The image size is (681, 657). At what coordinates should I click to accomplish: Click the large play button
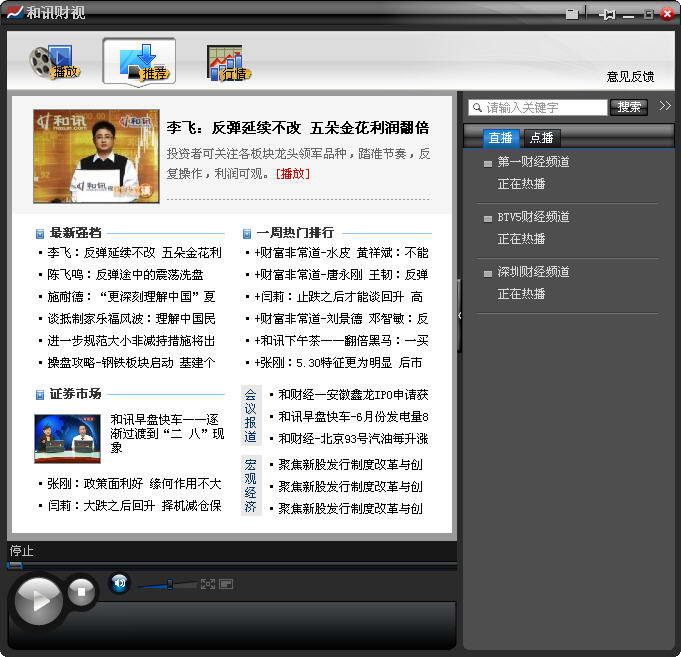(x=39, y=601)
